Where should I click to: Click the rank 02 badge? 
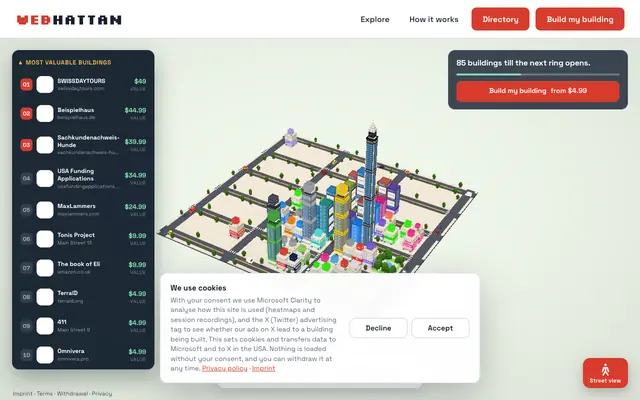point(27,113)
